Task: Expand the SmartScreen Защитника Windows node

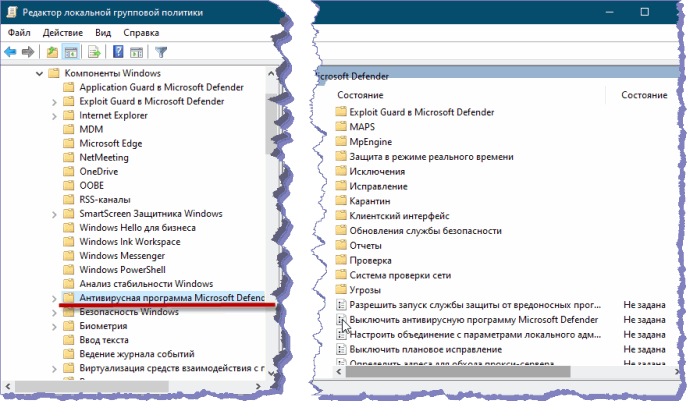Action: [54, 214]
